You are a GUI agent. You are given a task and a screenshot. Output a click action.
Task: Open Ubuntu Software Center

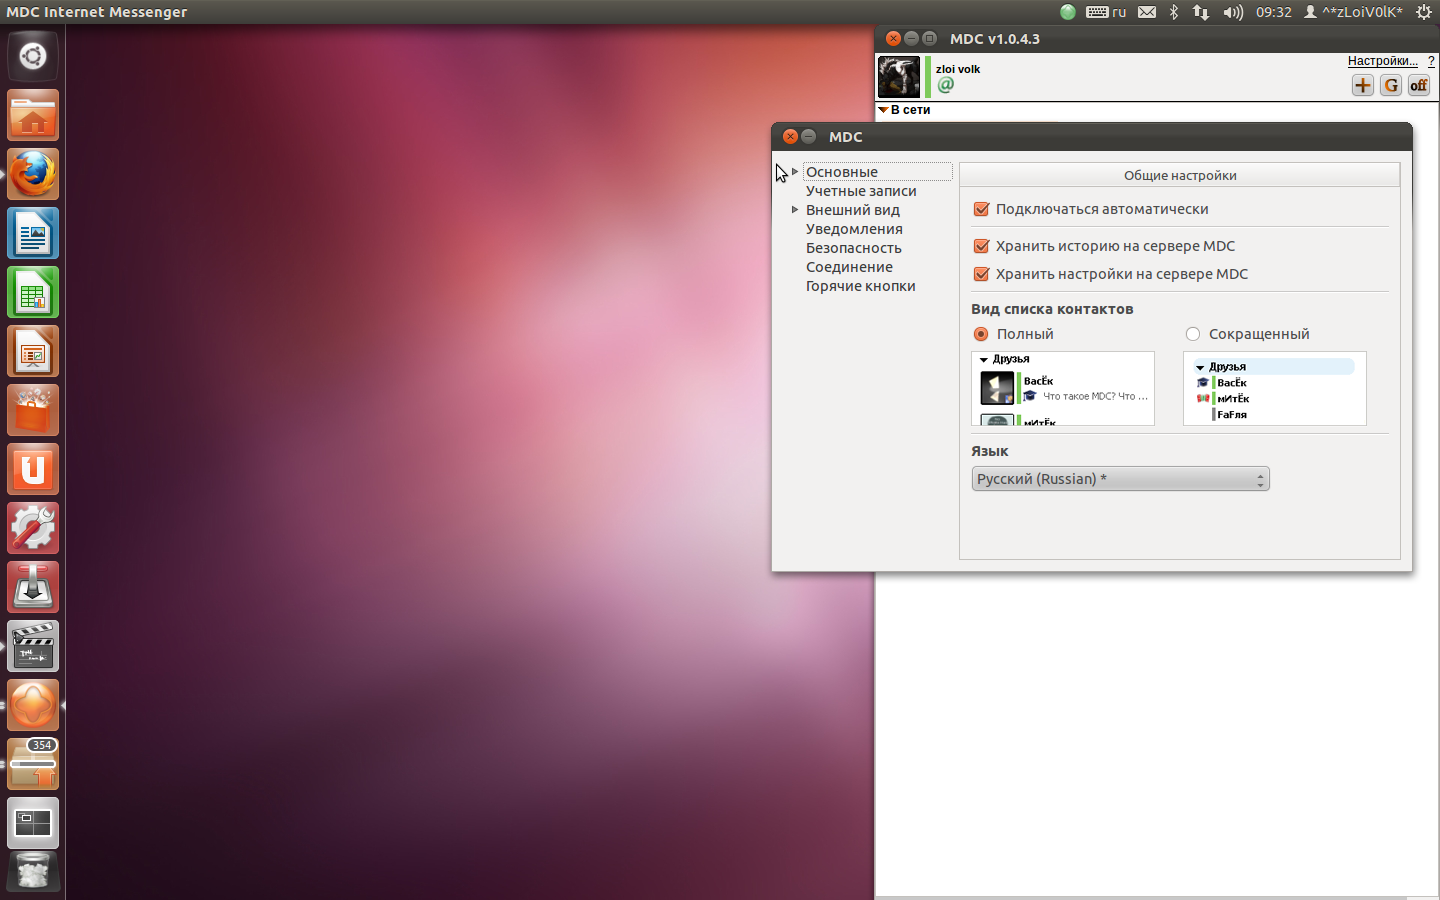point(33,410)
